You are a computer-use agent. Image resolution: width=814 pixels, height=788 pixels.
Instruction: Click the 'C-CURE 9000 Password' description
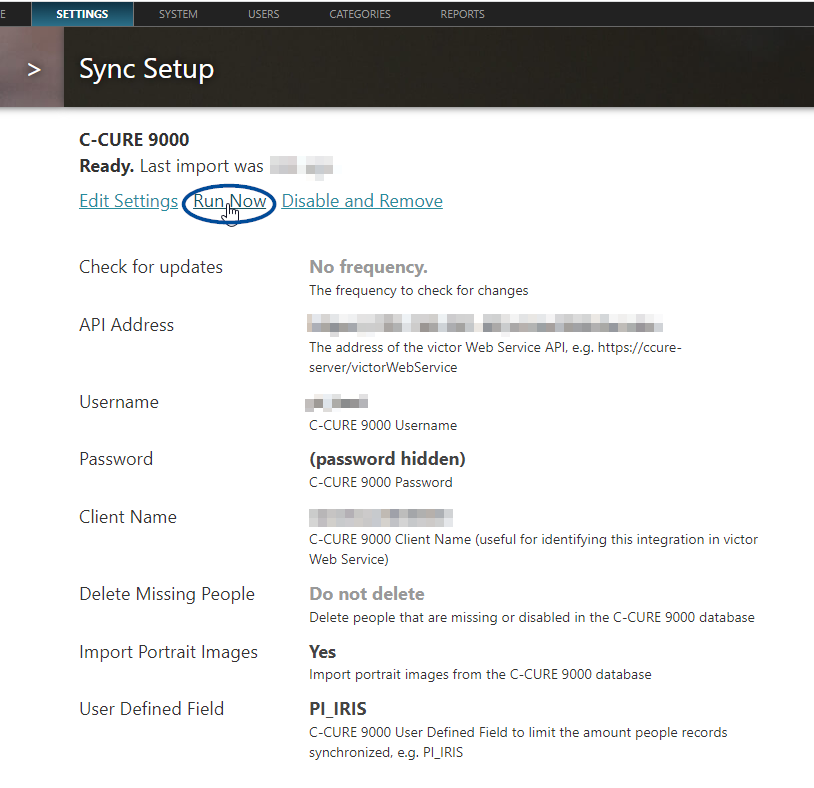pos(381,482)
